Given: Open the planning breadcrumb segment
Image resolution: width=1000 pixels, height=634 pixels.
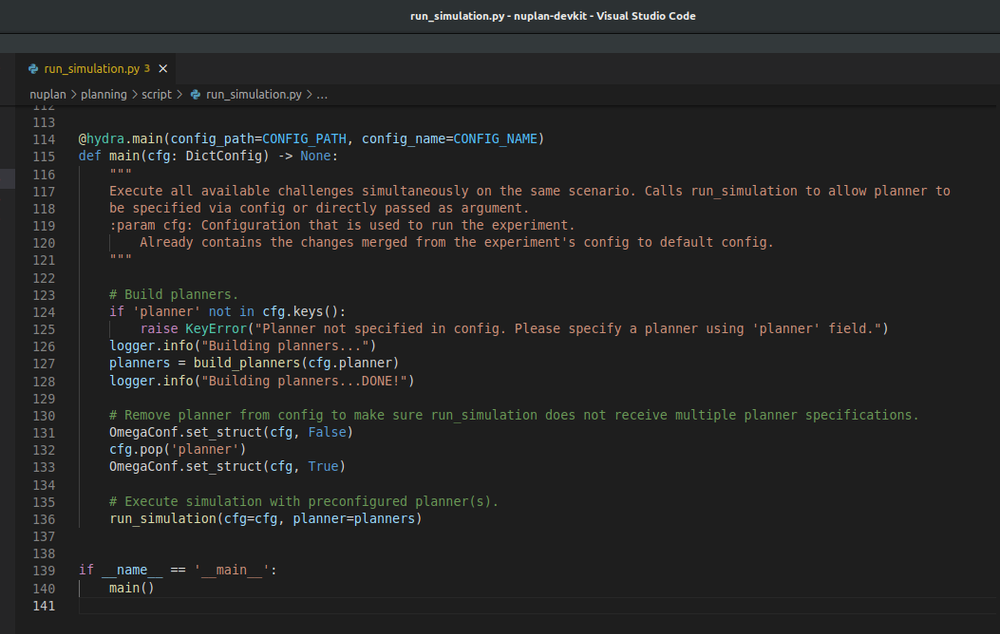Looking at the screenshot, I should [103, 94].
